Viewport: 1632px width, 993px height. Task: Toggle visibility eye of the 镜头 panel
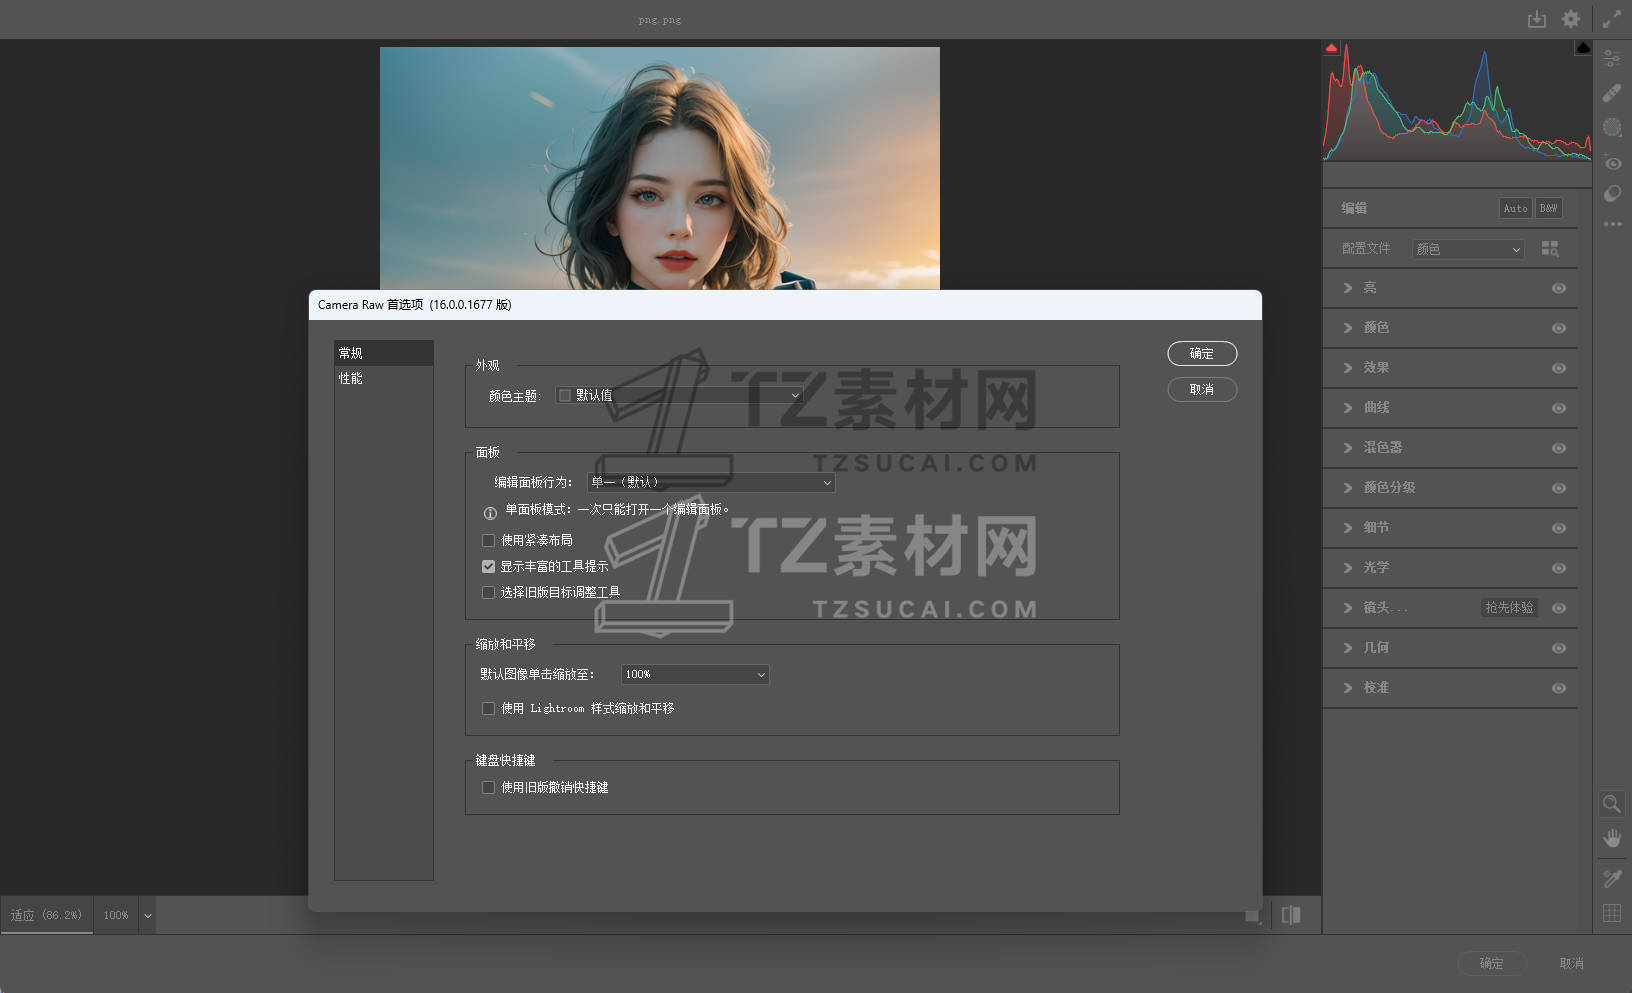click(x=1559, y=608)
